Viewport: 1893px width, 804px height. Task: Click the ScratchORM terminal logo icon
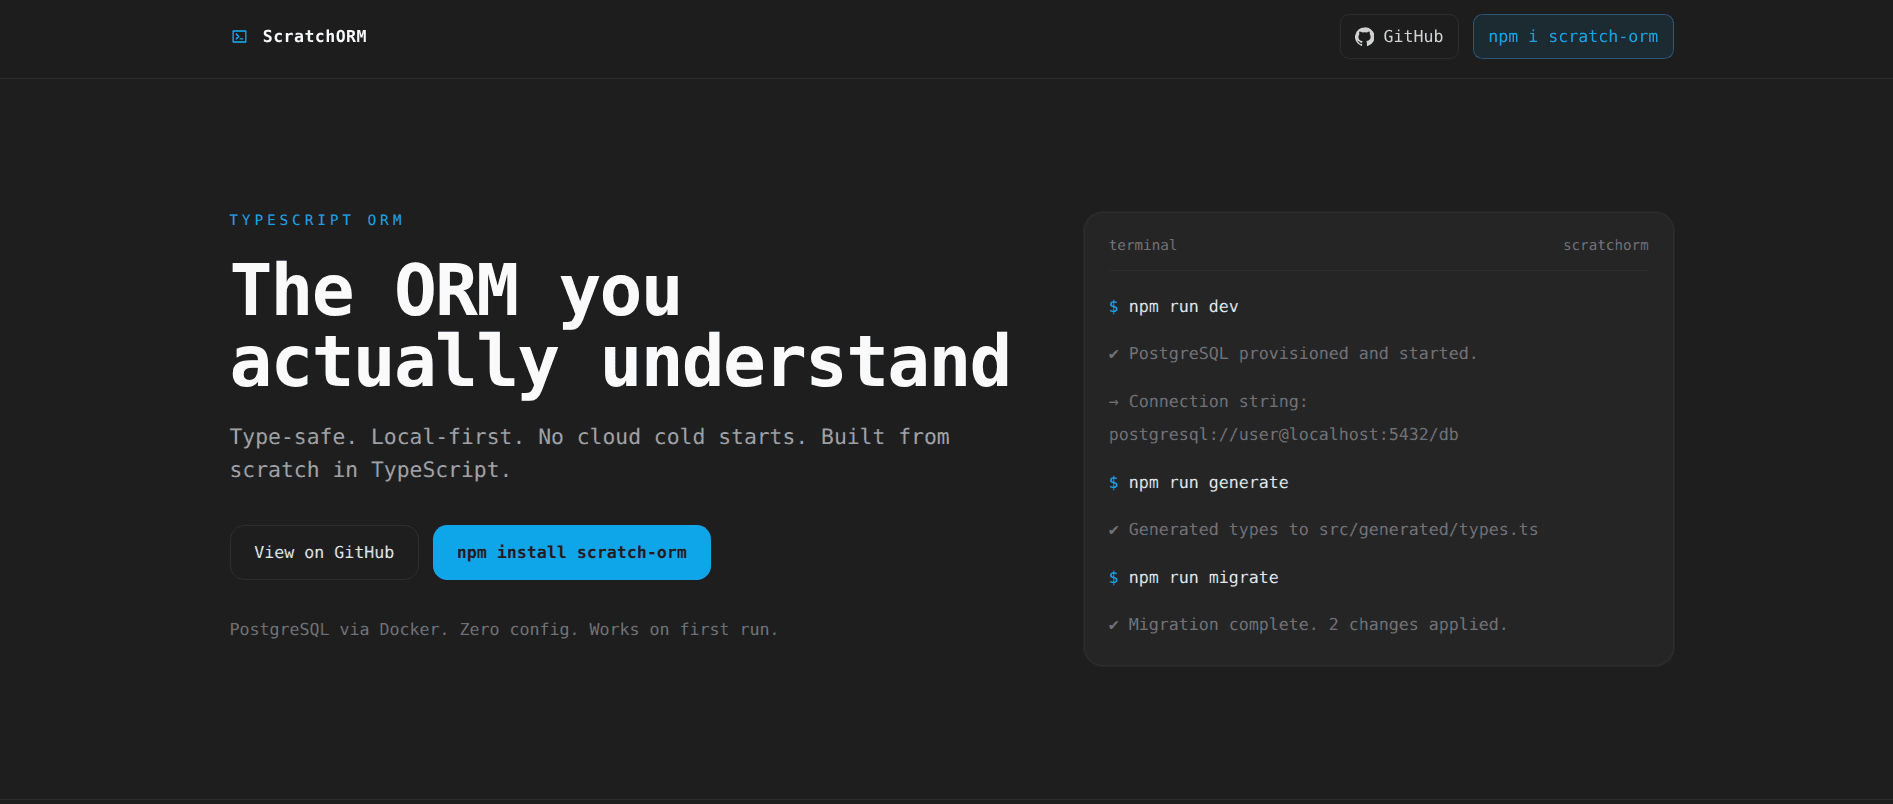coord(239,37)
